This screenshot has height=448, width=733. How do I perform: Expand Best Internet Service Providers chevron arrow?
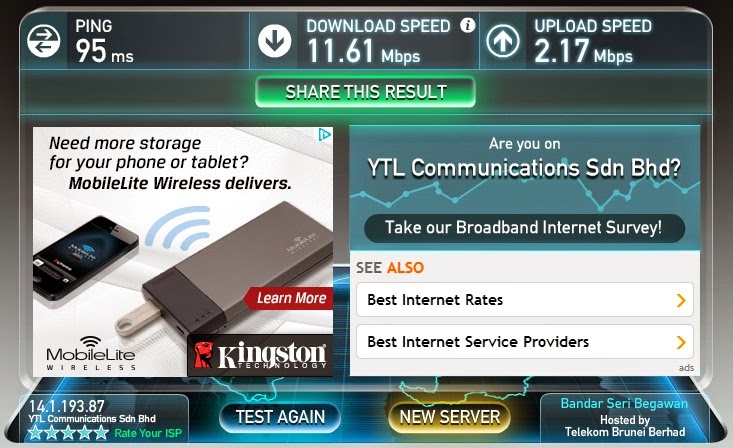[x=681, y=342]
